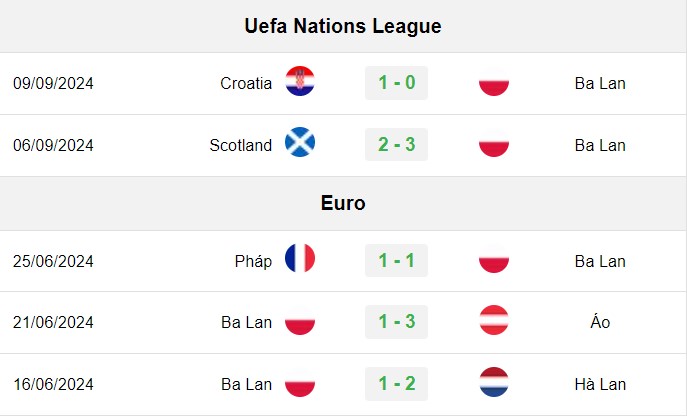The height and width of the screenshot is (416, 687).
Task: Click the Scotland team name
Action: tap(241, 145)
